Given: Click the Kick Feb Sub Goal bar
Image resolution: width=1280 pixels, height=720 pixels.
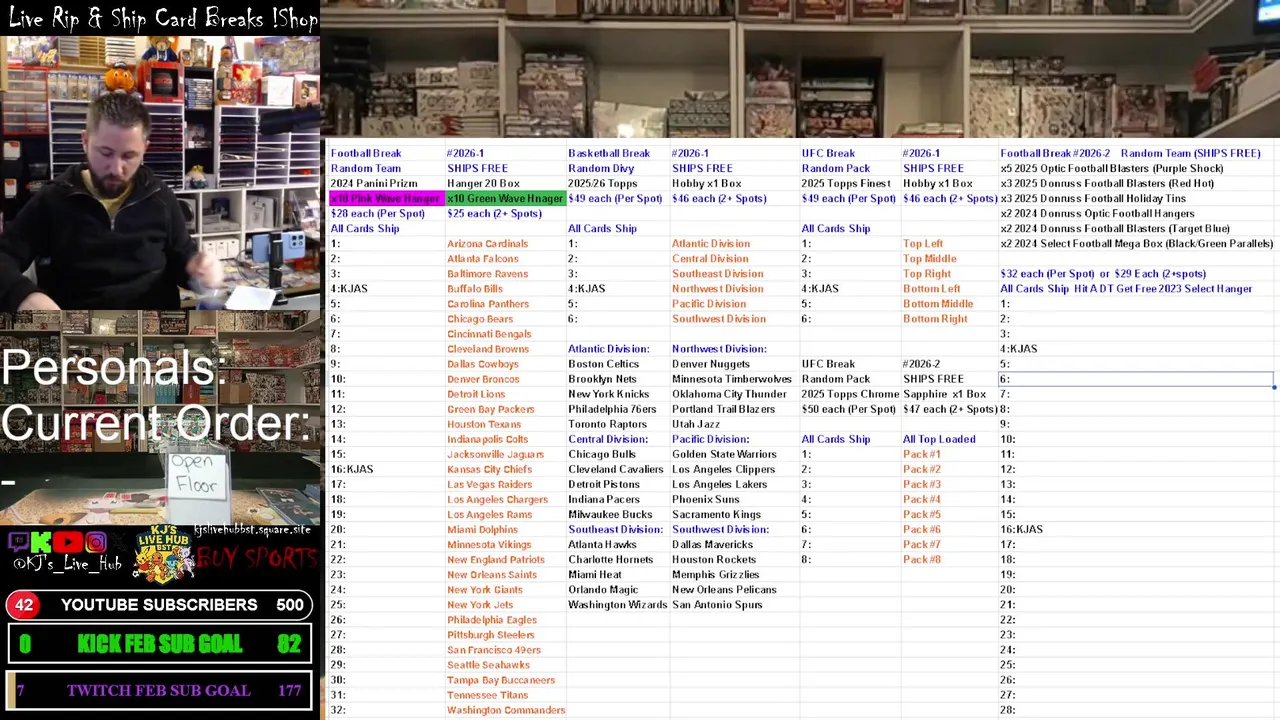Looking at the screenshot, I should (159, 645).
